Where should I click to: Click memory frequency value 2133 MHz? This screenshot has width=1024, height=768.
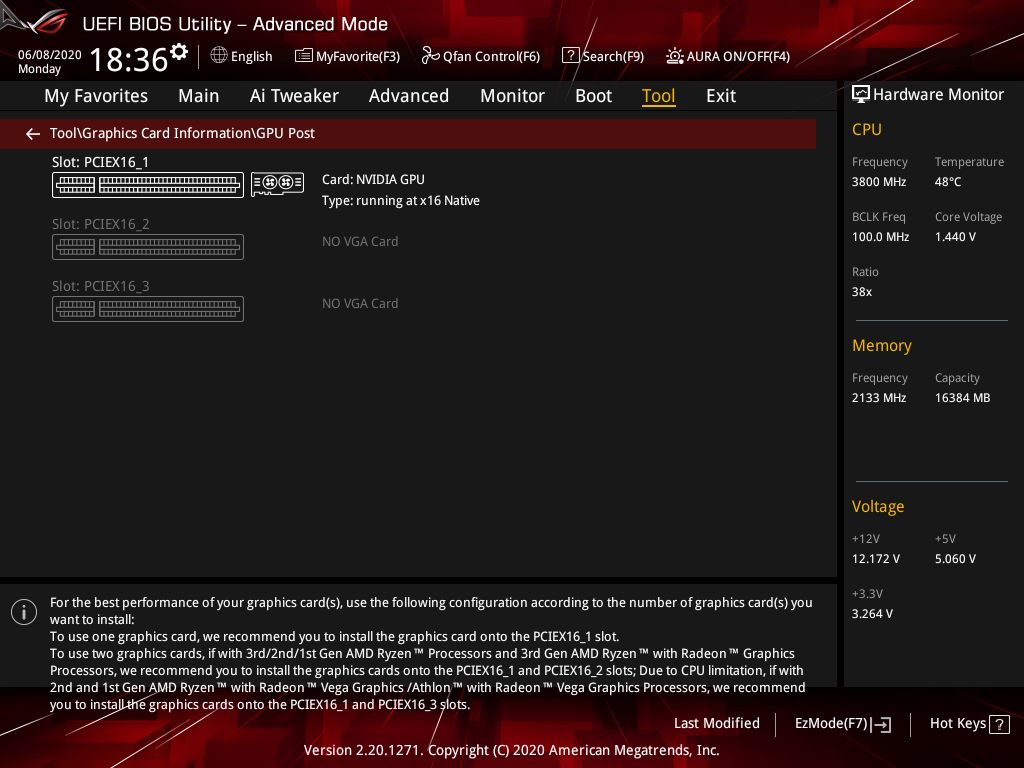point(878,398)
